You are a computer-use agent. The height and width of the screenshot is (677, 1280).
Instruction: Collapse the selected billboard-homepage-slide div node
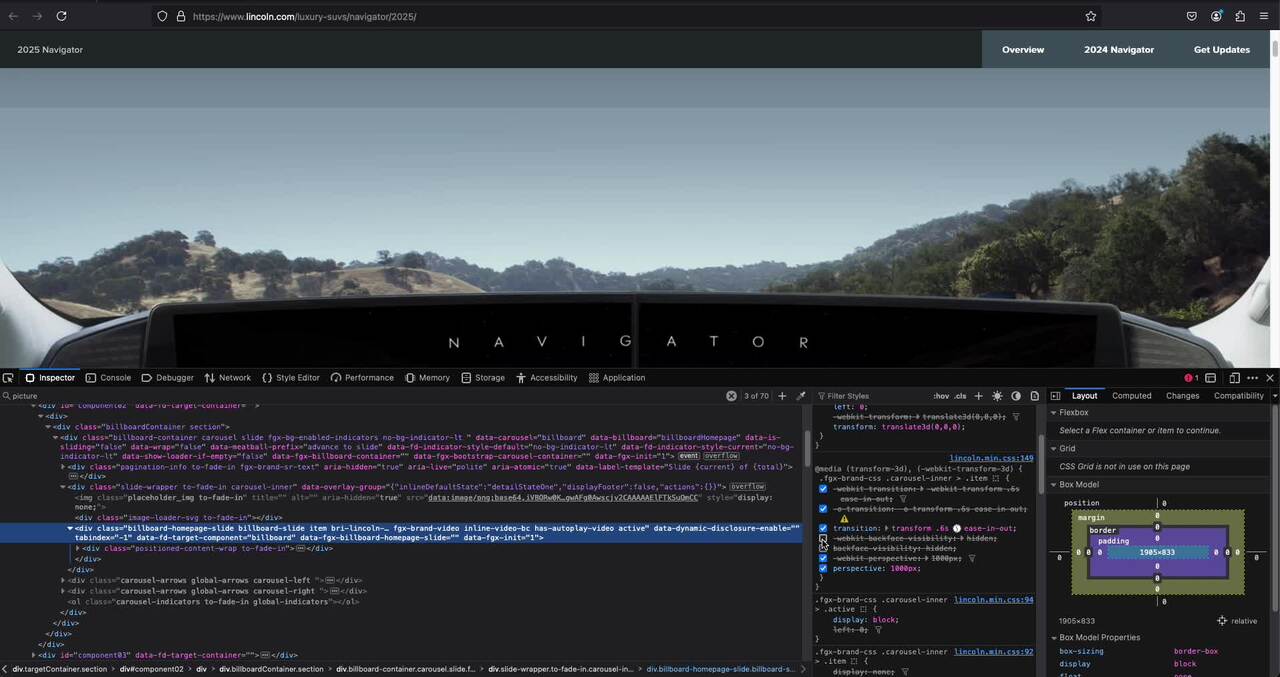pyautogui.click(x=70, y=528)
